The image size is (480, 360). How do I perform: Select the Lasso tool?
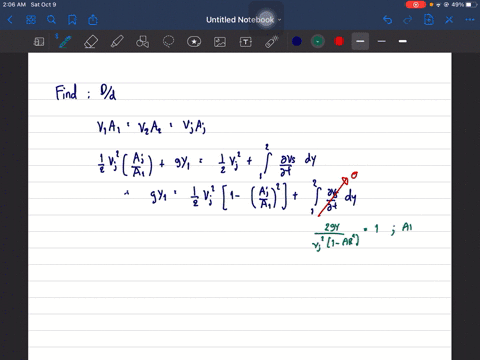(168, 42)
